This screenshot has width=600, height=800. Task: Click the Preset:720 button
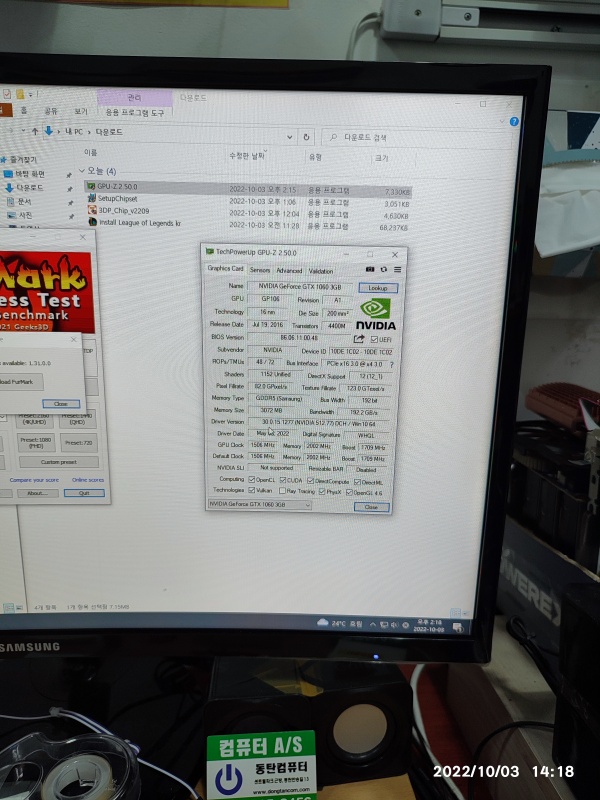pos(79,442)
